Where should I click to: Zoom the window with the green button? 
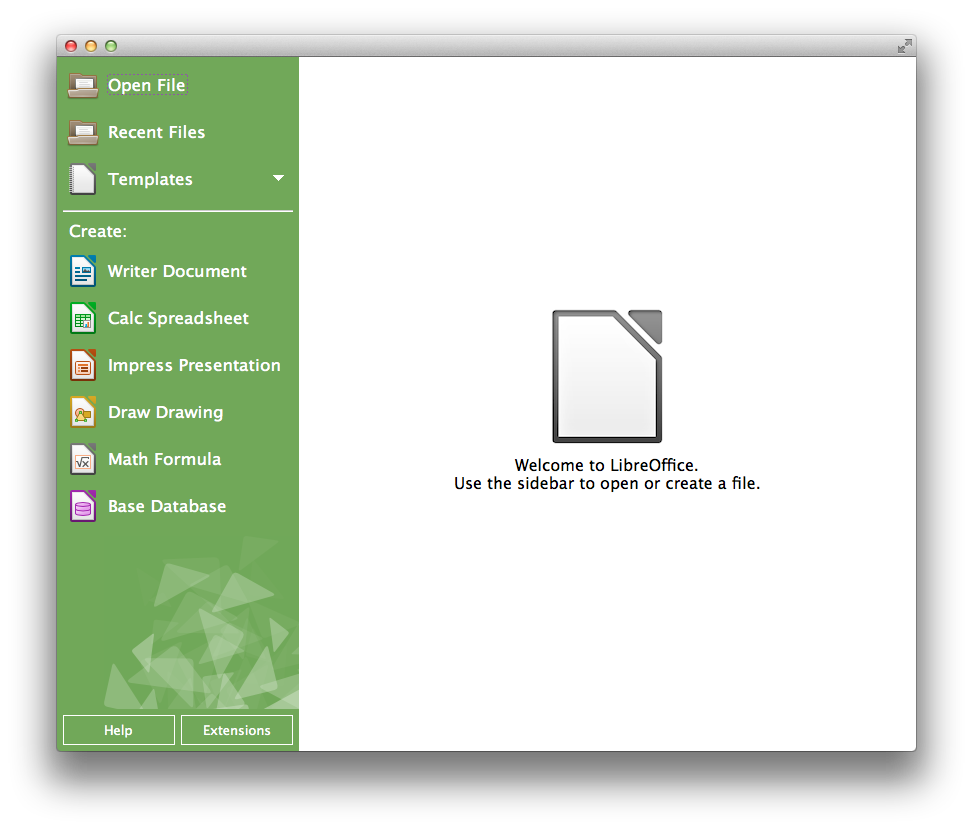[x=110, y=46]
